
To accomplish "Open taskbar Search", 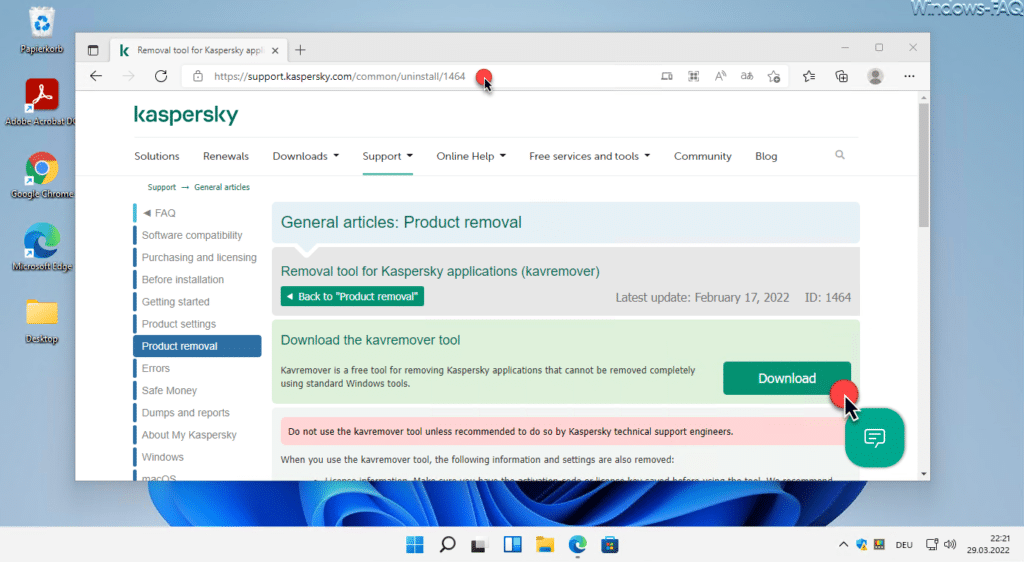I will pyautogui.click(x=447, y=544).
